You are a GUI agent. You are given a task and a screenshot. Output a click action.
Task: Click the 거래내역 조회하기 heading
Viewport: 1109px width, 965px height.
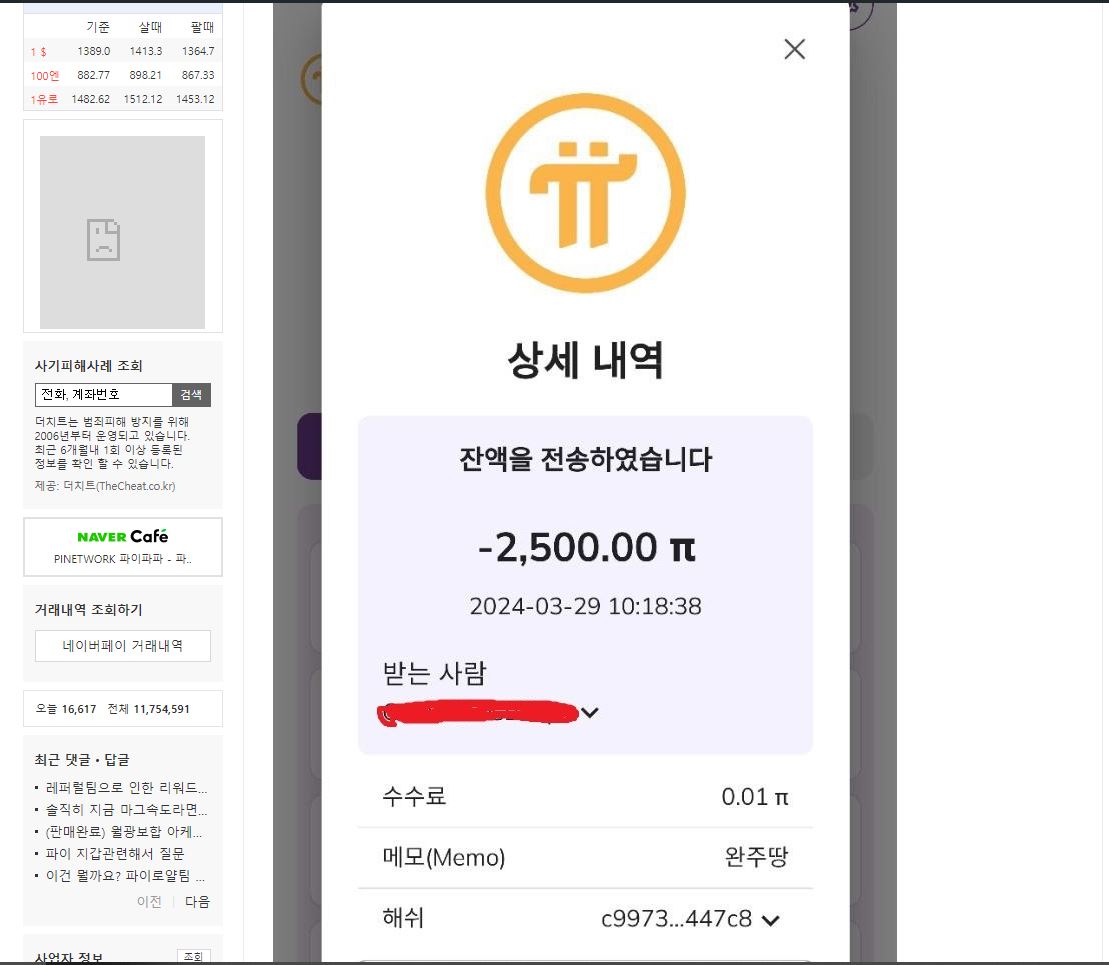tap(88, 609)
